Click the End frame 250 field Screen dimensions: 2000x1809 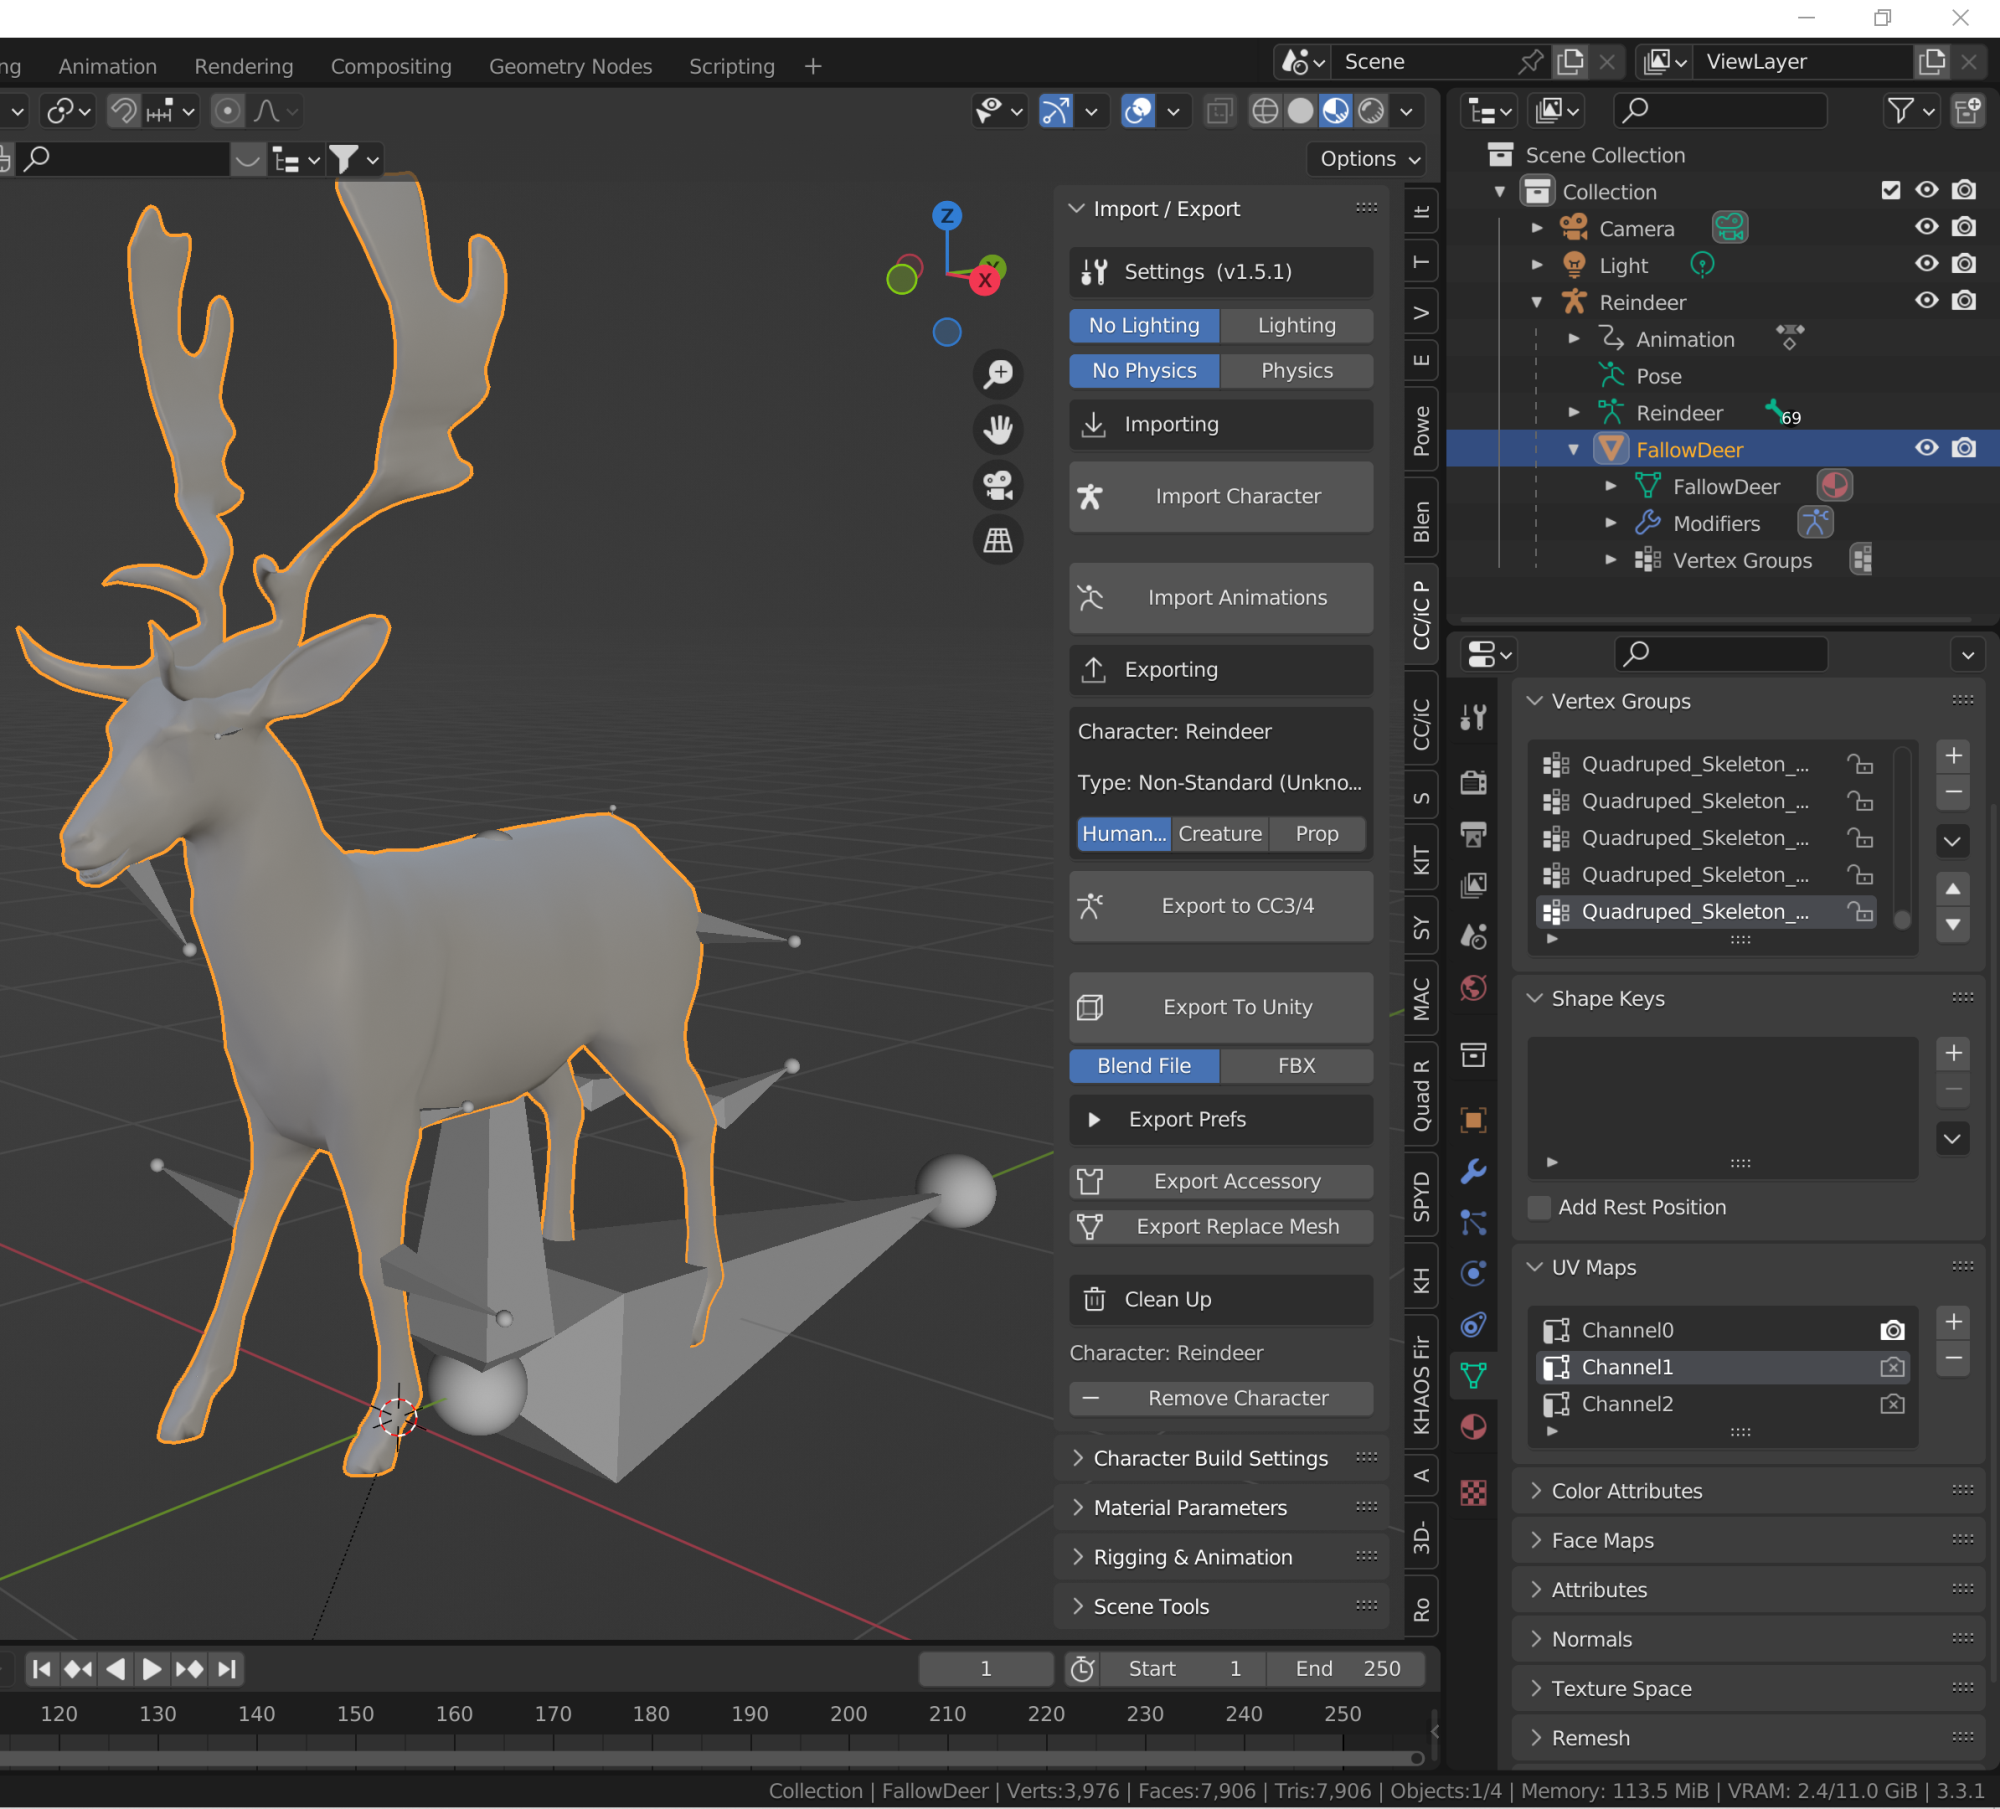[x=1346, y=1668]
